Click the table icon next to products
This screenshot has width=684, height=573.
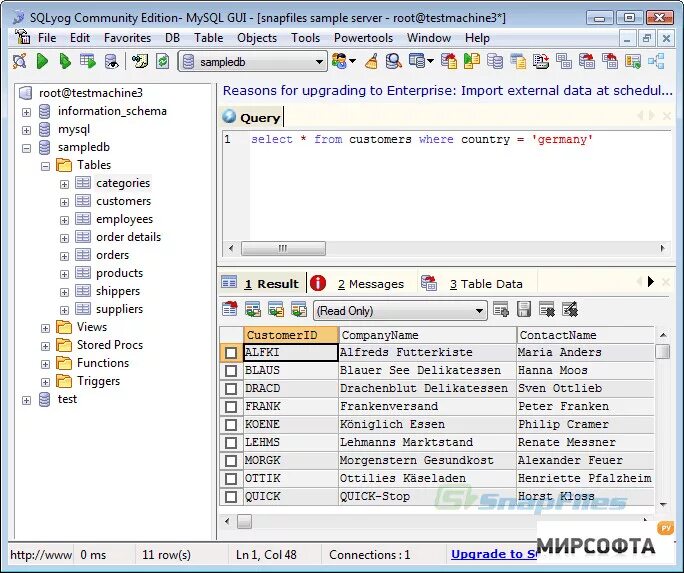tap(83, 273)
